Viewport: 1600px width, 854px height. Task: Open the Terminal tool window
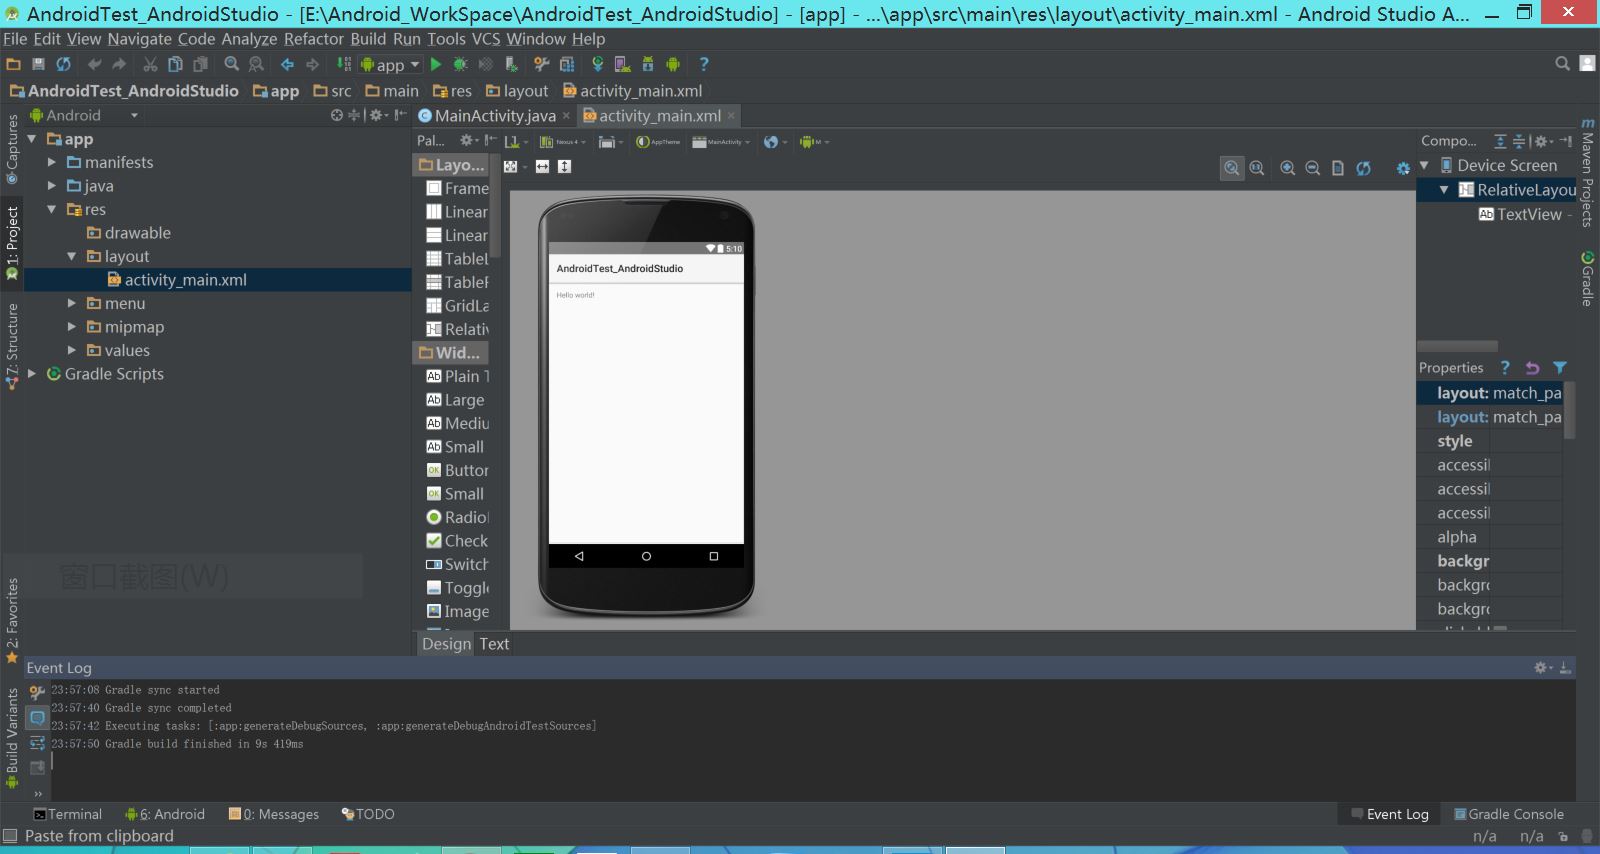[x=68, y=814]
